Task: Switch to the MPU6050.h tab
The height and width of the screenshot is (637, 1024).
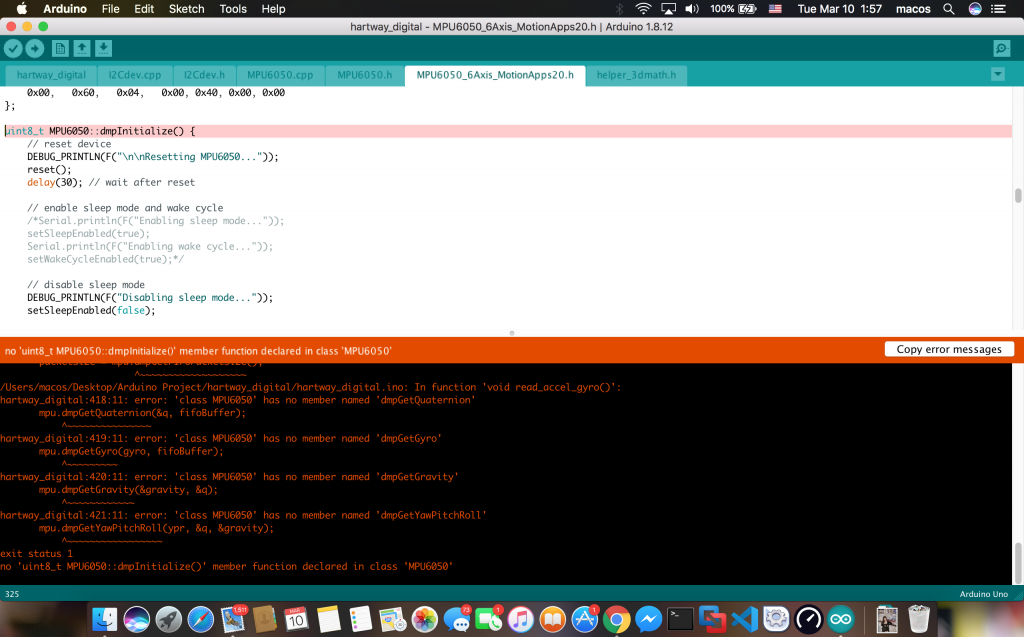Action: [364, 75]
